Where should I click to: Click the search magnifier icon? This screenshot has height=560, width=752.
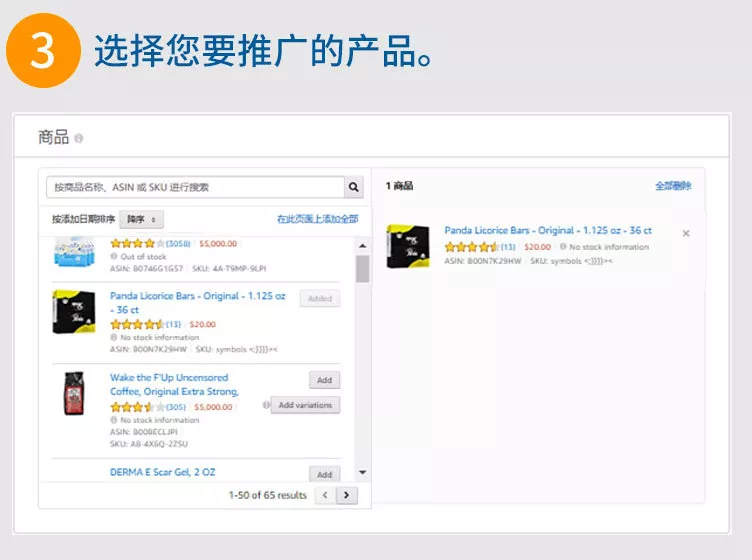tap(354, 187)
